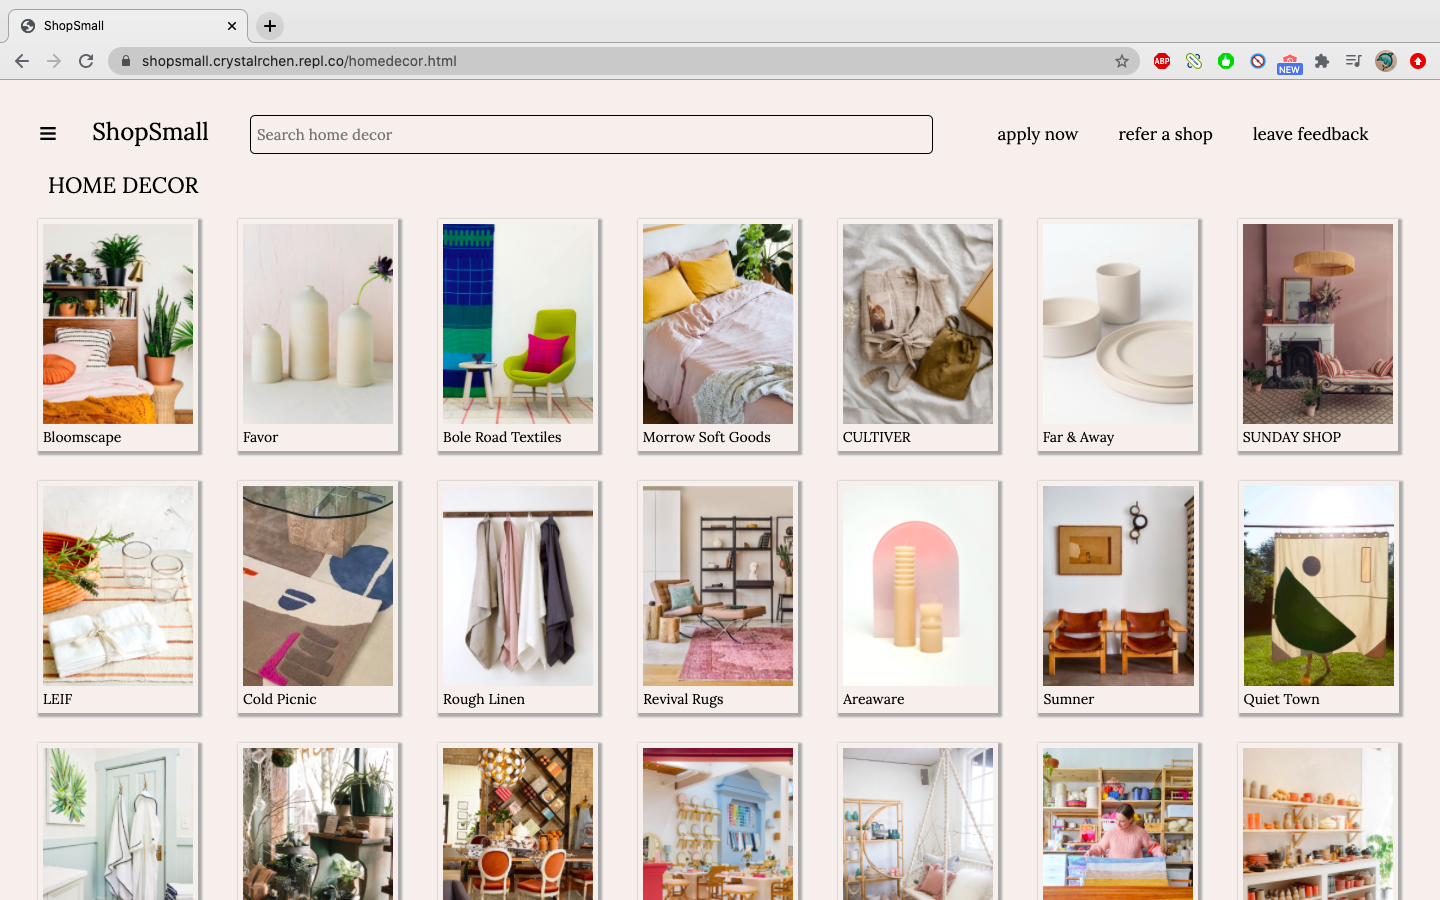This screenshot has width=1440, height=900.
Task: Open a new tab with plus button
Action: point(270,26)
